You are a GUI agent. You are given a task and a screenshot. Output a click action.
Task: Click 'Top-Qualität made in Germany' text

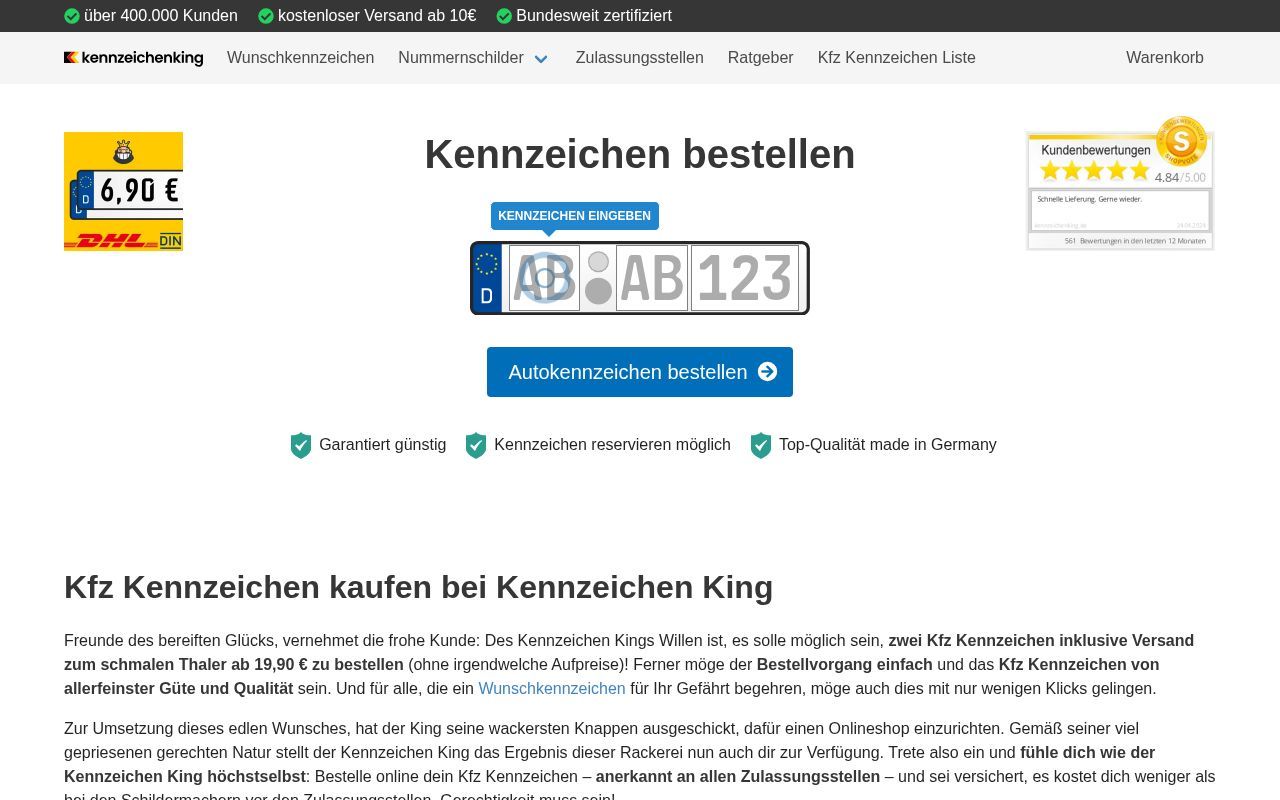pyautogui.click(x=888, y=445)
